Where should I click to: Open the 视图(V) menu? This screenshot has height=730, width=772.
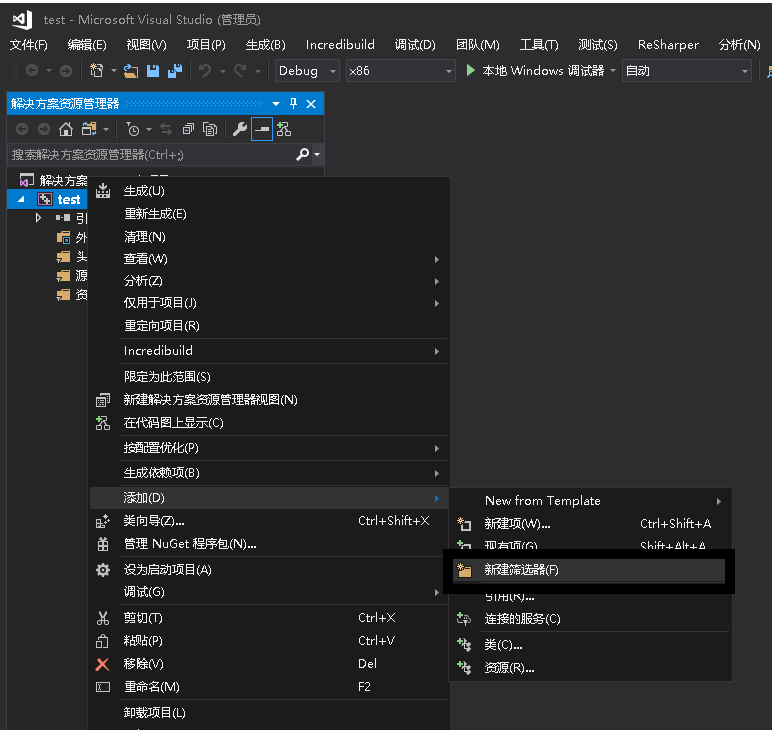[146, 45]
